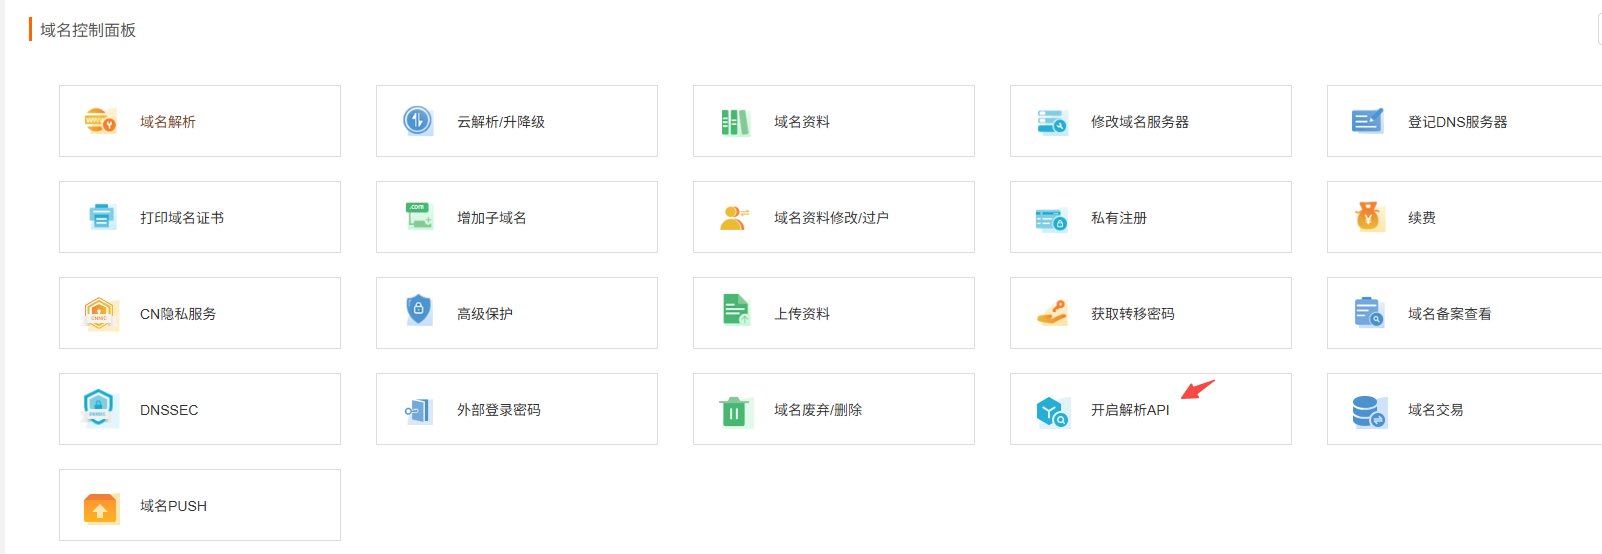Click 开启解析API label
This screenshot has width=1602, height=554.
point(1129,410)
